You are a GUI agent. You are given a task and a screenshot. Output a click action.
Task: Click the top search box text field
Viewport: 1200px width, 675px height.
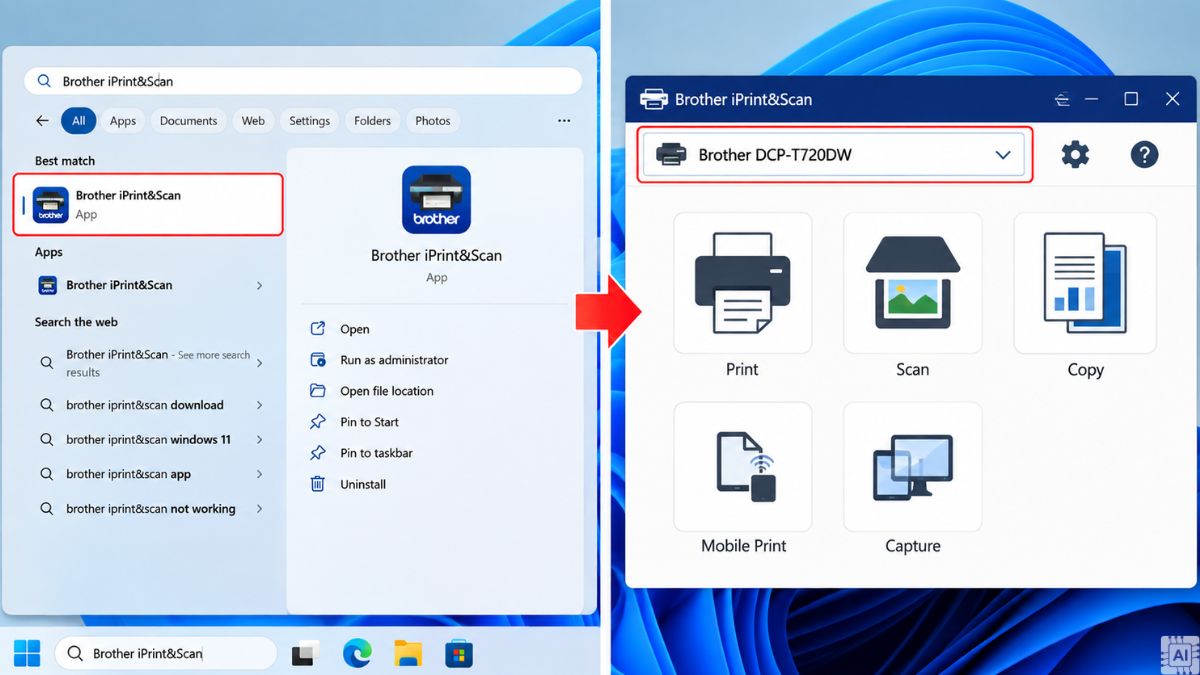(x=303, y=81)
